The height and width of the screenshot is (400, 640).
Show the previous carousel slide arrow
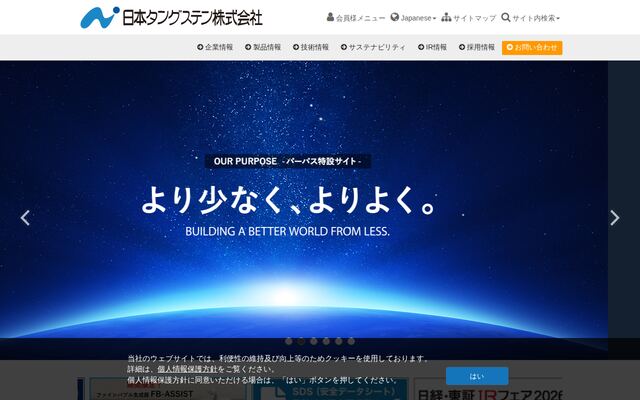[x=25, y=218]
